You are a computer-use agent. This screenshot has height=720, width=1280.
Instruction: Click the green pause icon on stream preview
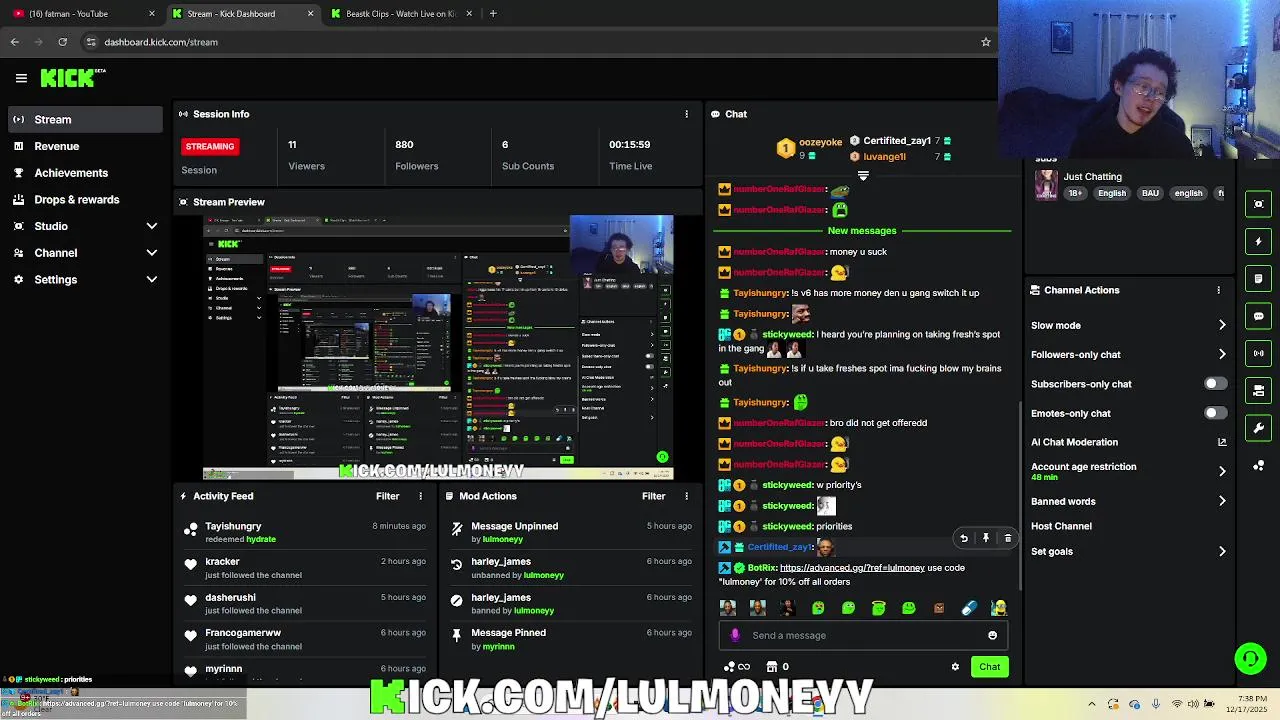click(661, 457)
